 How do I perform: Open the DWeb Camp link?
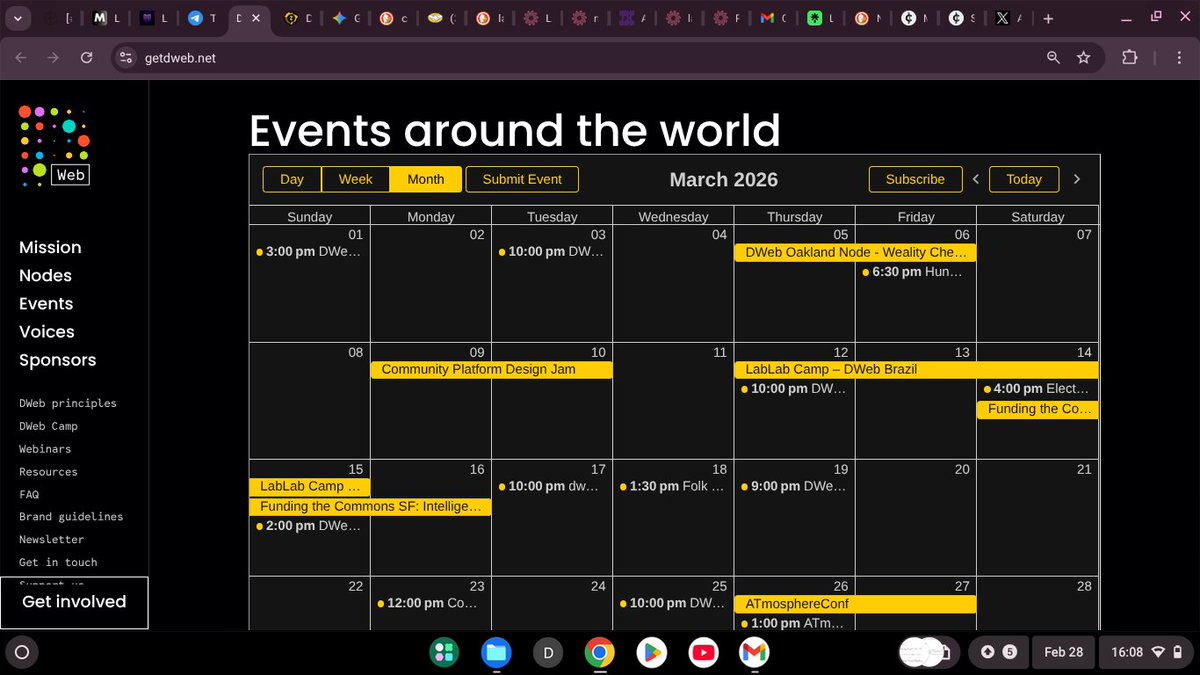[x=48, y=426]
